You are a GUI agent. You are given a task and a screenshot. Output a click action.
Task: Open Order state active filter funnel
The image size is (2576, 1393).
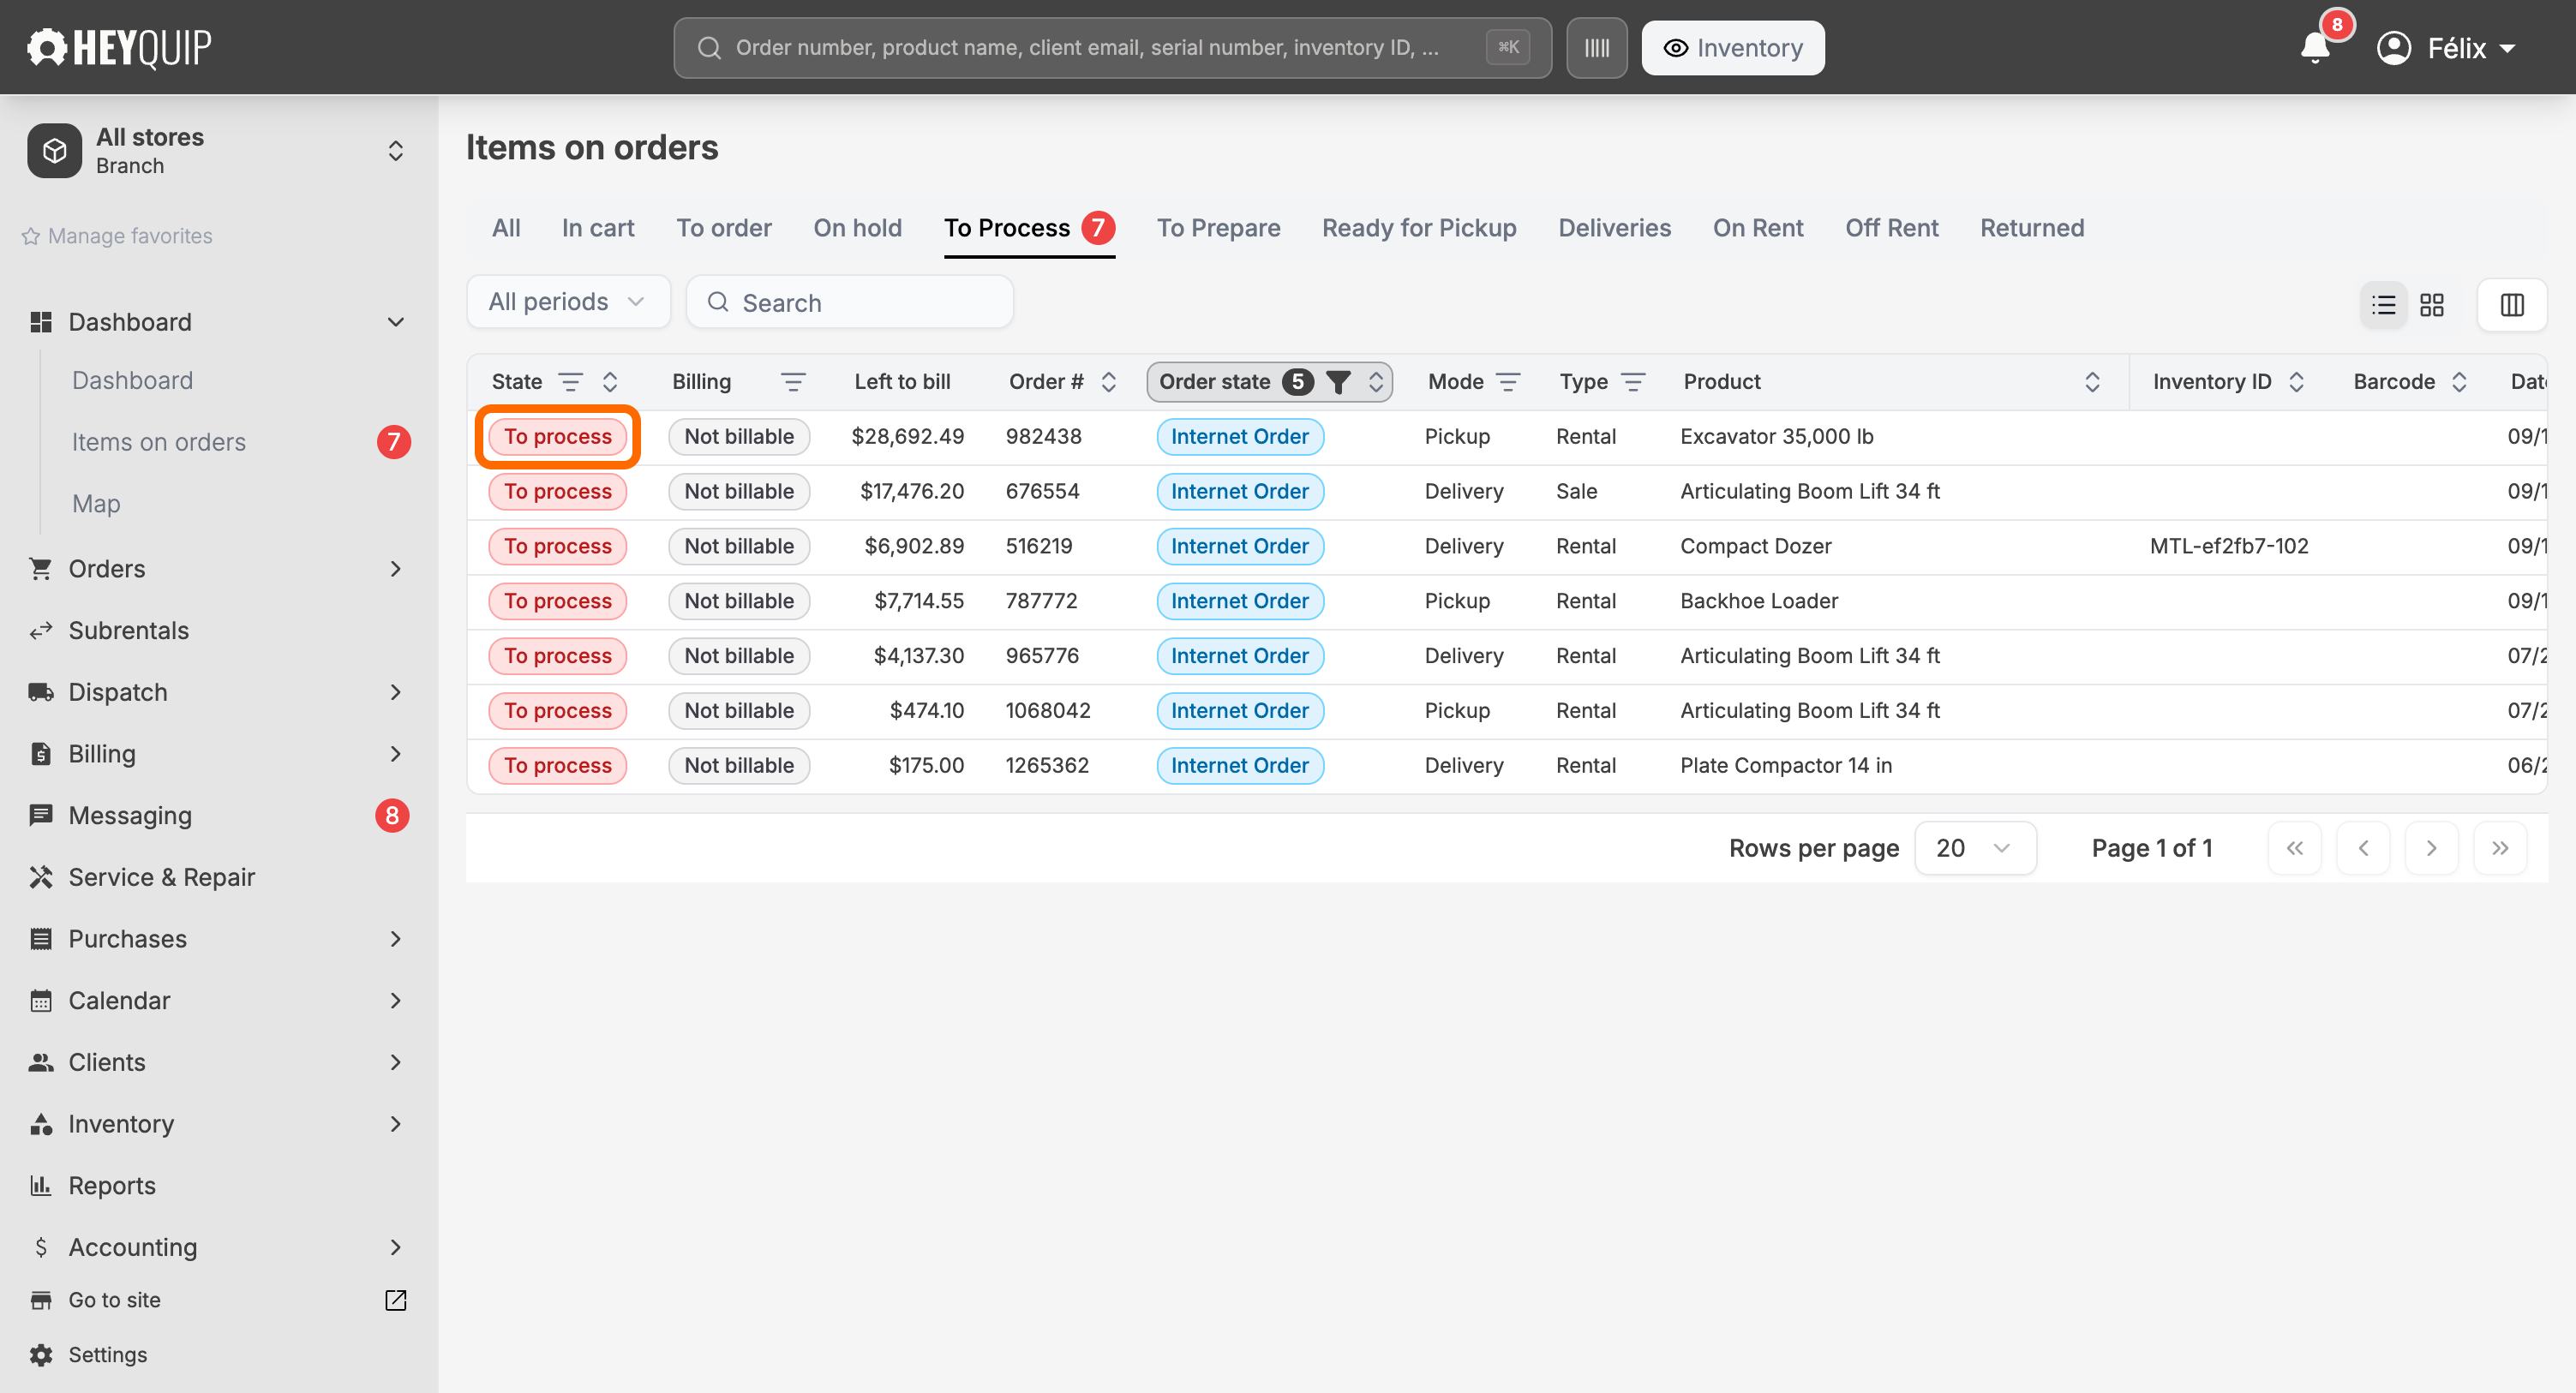coord(1338,382)
